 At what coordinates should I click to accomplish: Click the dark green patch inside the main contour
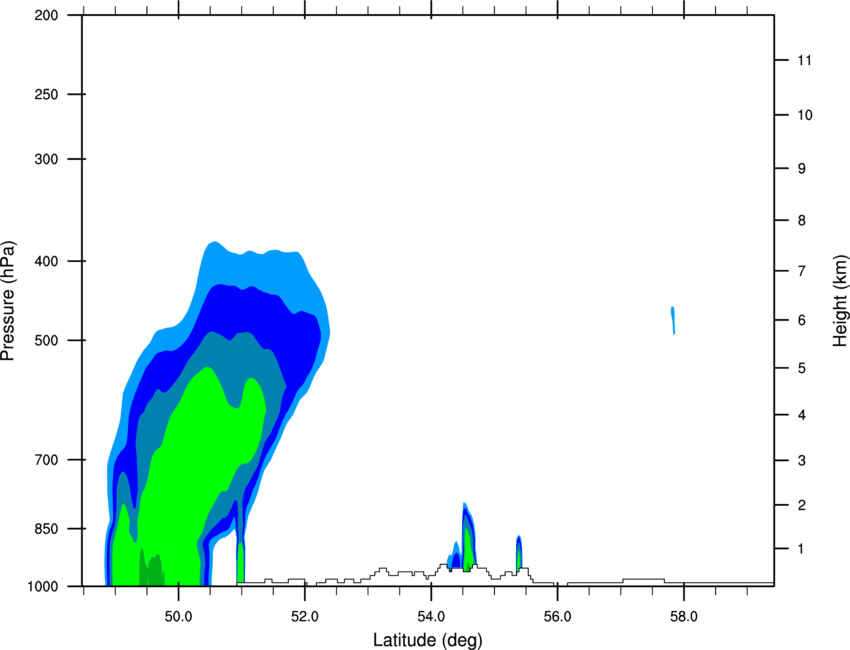coord(152,568)
